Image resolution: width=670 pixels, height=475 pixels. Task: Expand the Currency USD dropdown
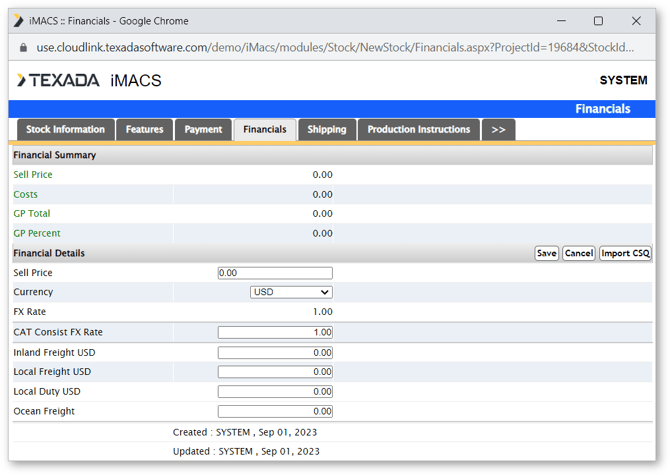(x=291, y=292)
